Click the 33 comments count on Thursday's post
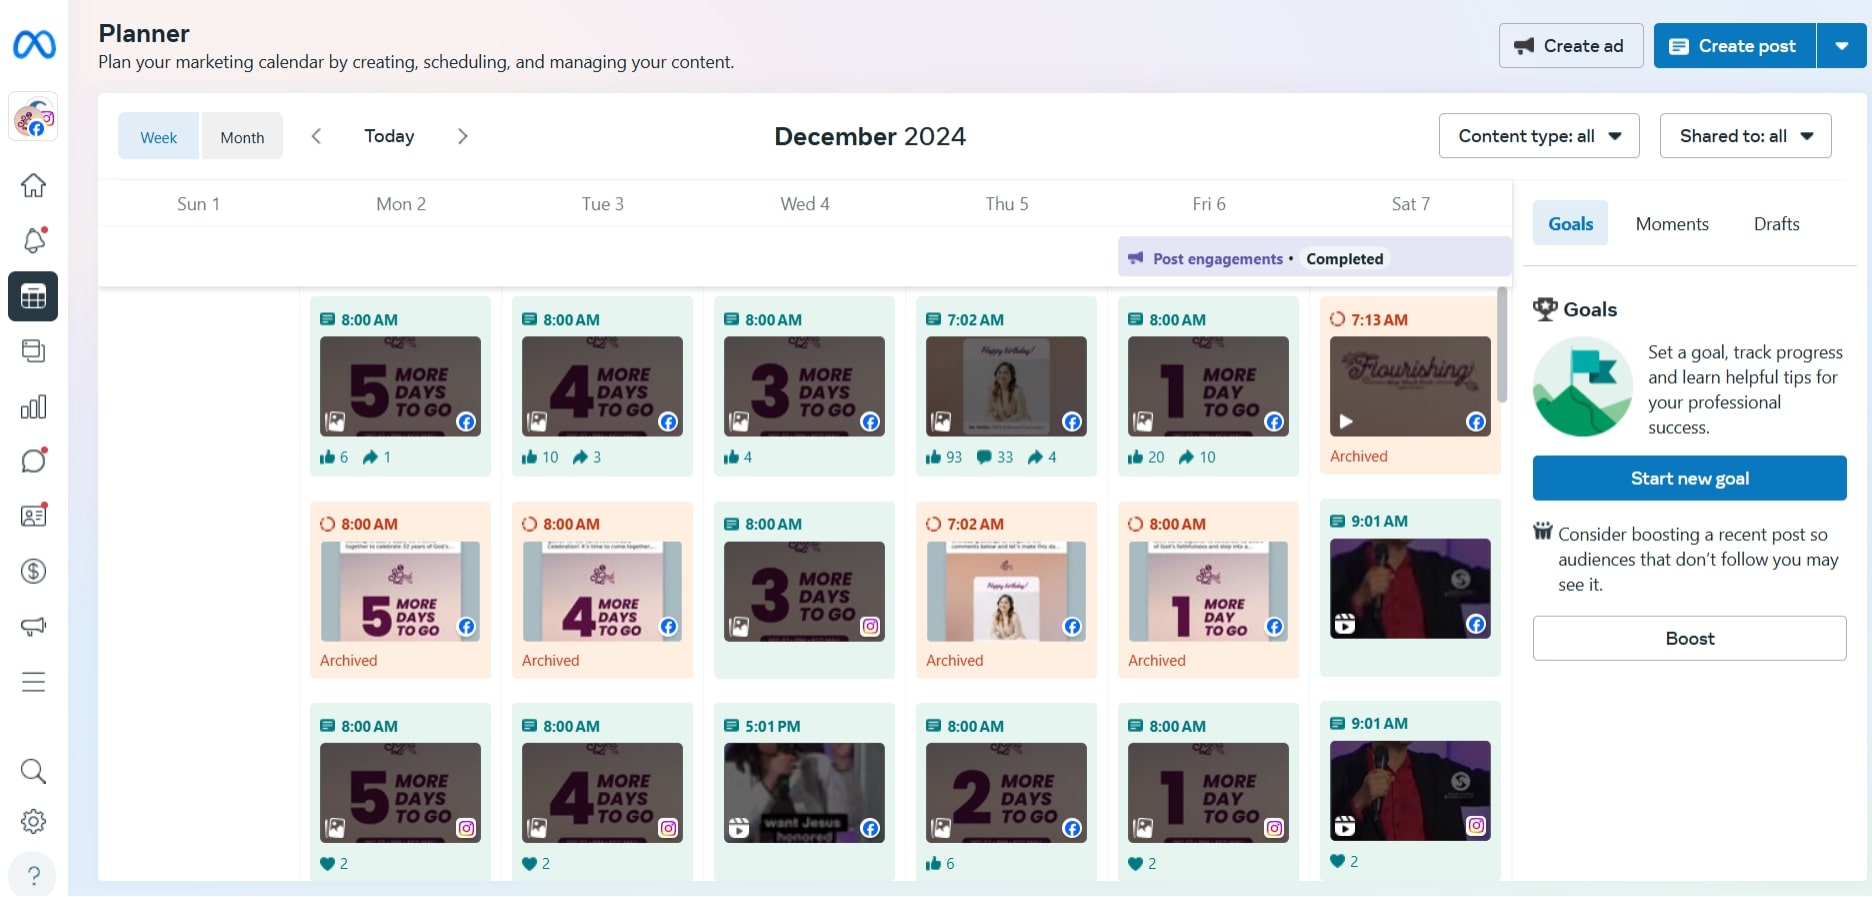Image resolution: width=1872 pixels, height=897 pixels. click(995, 457)
